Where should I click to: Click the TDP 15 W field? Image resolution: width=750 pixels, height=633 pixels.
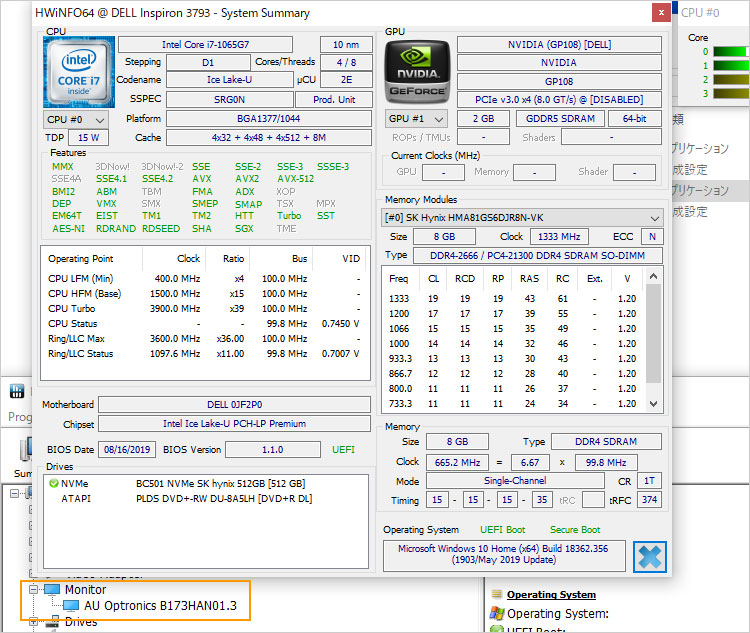(88, 137)
